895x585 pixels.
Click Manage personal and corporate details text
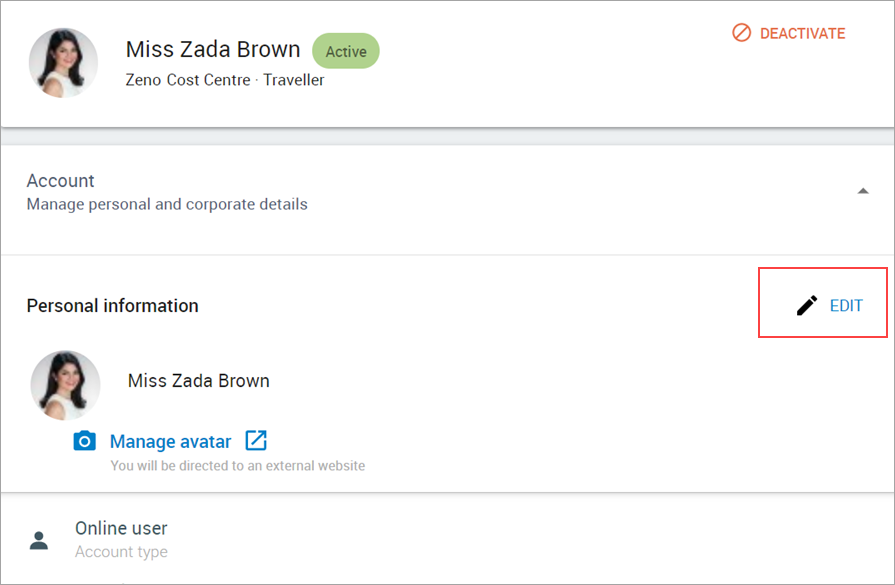[167, 204]
